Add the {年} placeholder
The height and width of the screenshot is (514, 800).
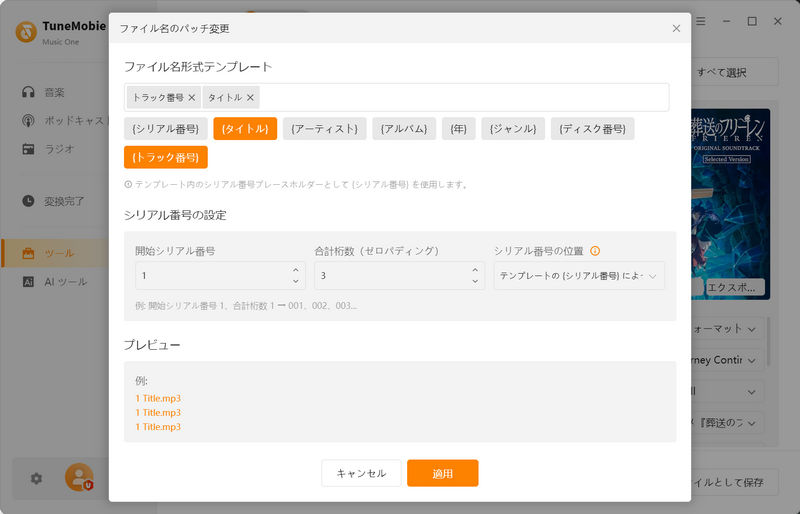click(459, 129)
